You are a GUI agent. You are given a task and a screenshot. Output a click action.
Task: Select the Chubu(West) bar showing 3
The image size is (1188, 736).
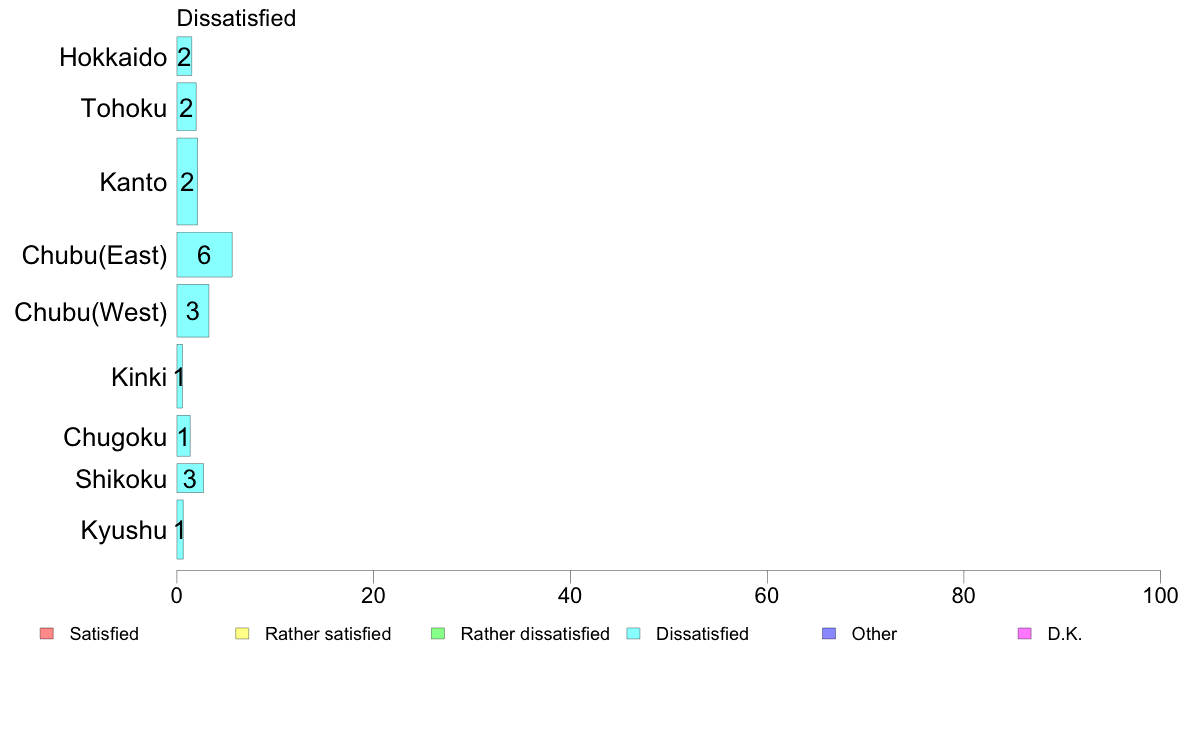click(x=192, y=311)
